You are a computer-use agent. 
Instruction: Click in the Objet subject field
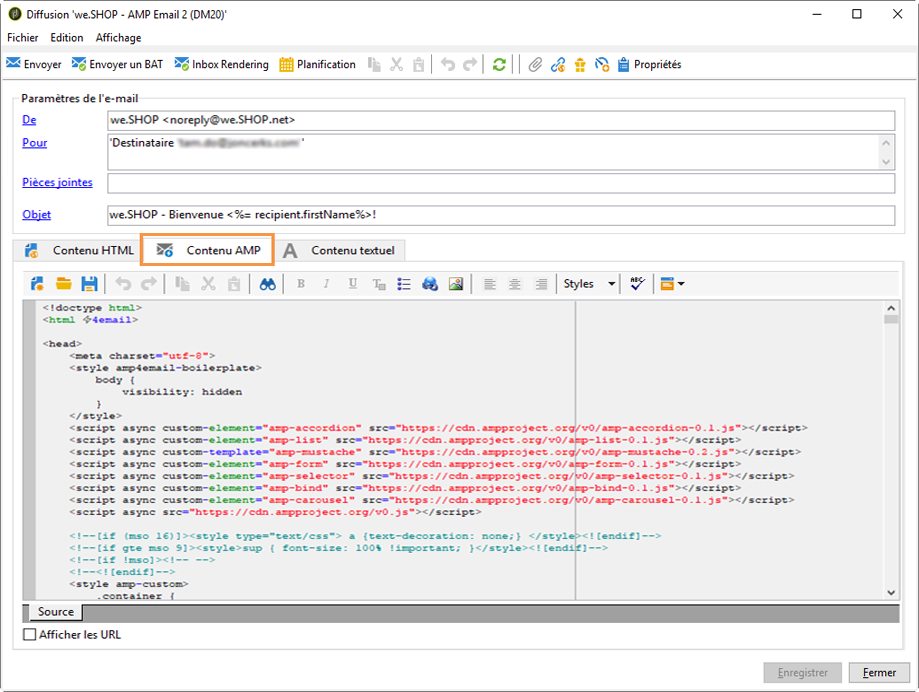click(501, 215)
